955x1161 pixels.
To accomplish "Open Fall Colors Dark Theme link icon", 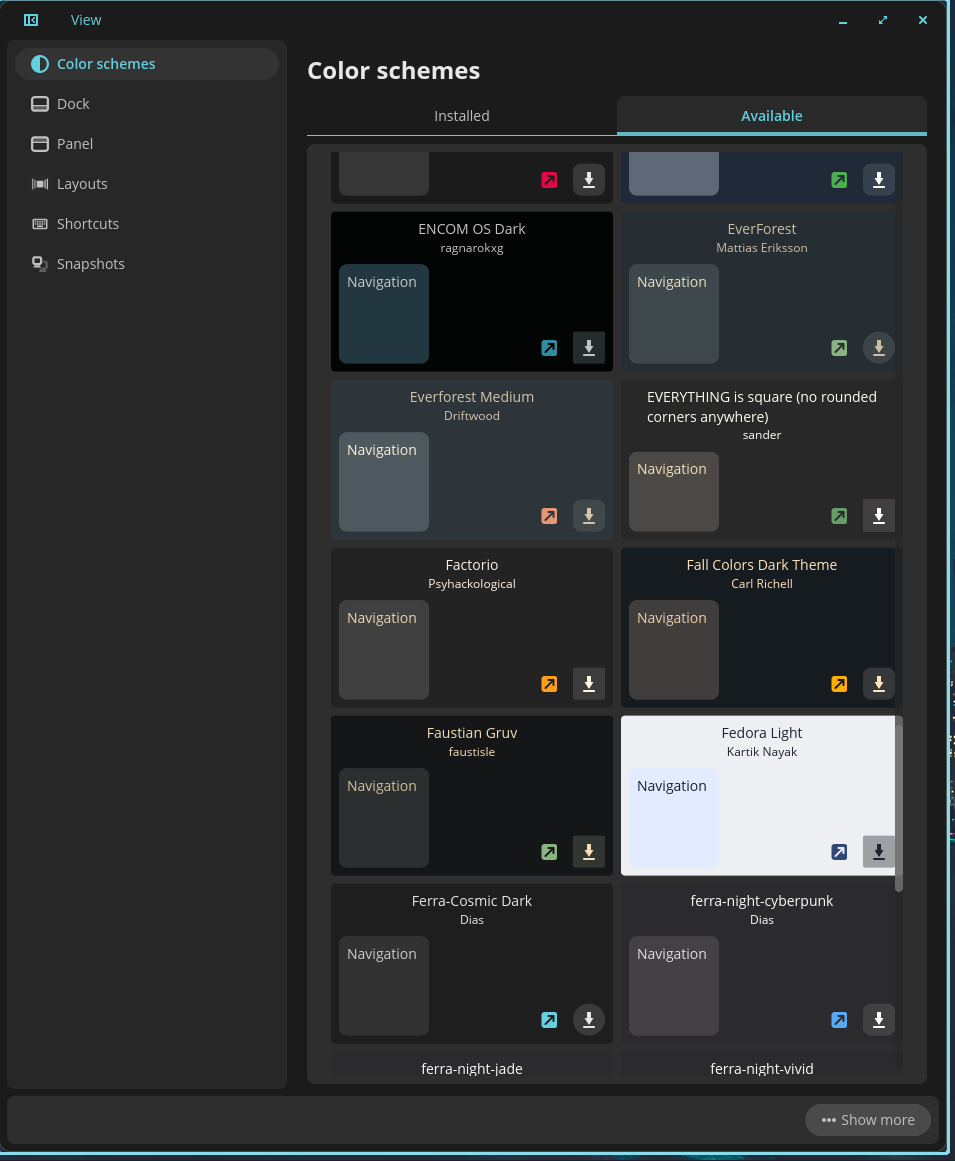I will point(839,684).
